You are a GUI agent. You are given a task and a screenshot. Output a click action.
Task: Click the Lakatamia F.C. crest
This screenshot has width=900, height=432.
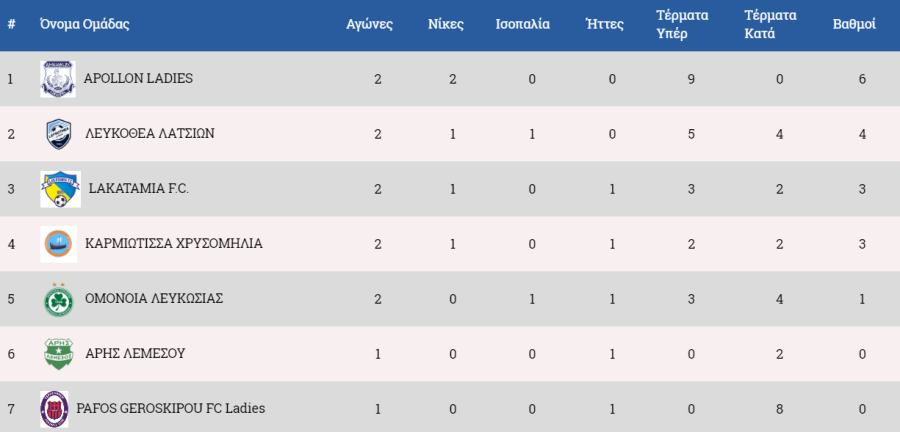tap(60, 189)
